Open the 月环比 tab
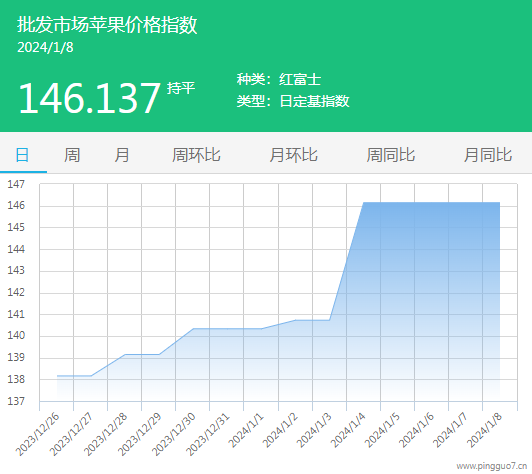Viewport: 532px width, 474px height. (293, 155)
